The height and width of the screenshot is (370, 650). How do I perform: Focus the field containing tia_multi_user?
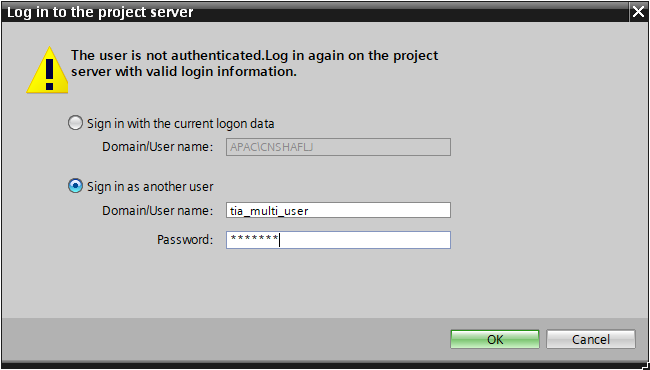click(x=338, y=210)
